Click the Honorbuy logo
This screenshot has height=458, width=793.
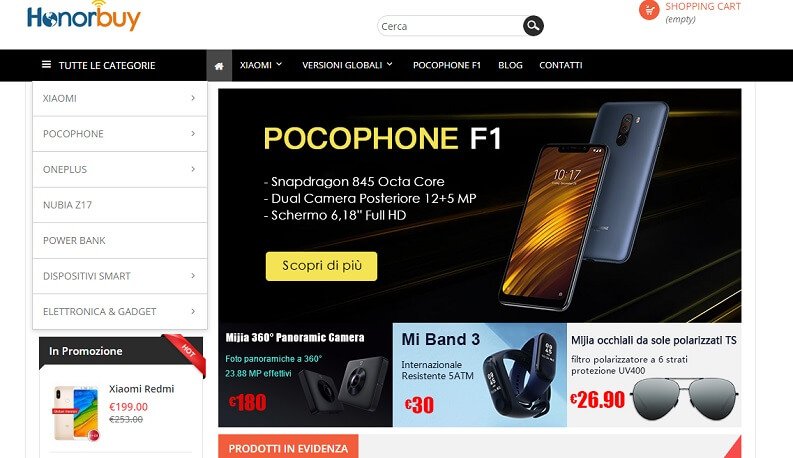coord(83,16)
